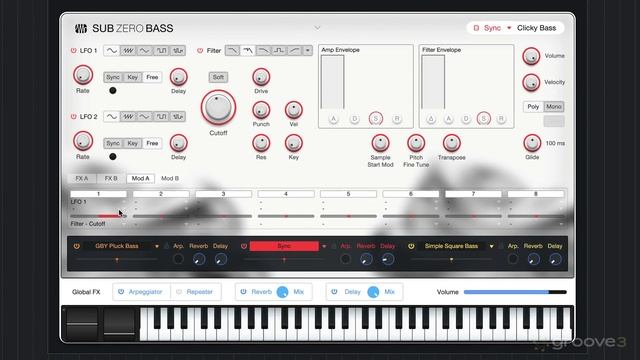This screenshot has width=640, height=360.
Task: Toggle GBY Pluck Bass layer power
Action: [76, 246]
